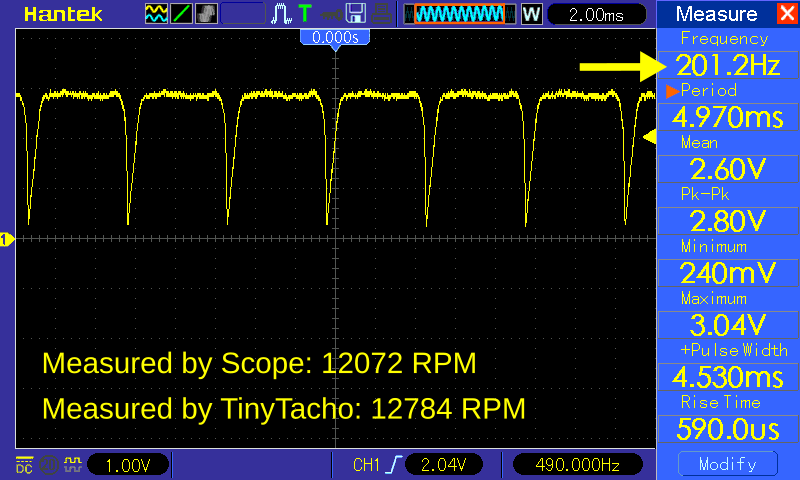Click the printer icon in top bar
The width and height of the screenshot is (800, 480).
pyautogui.click(x=381, y=14)
